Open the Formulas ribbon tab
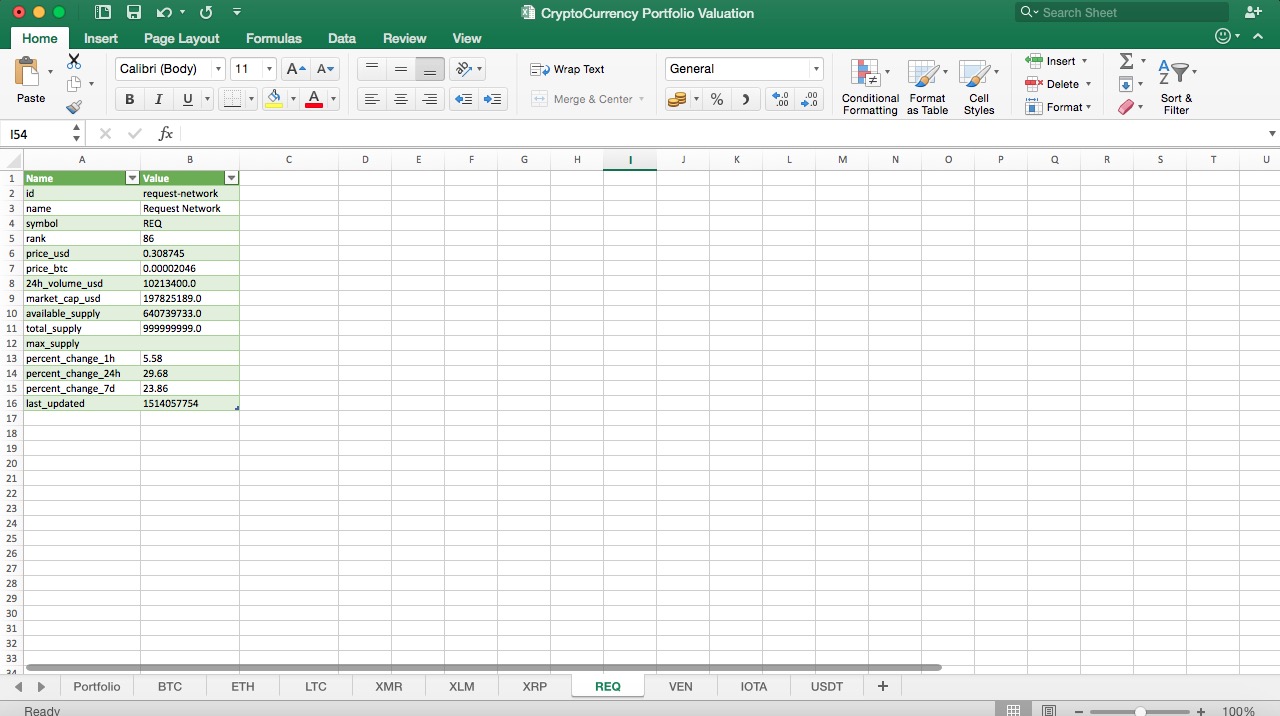 [273, 38]
